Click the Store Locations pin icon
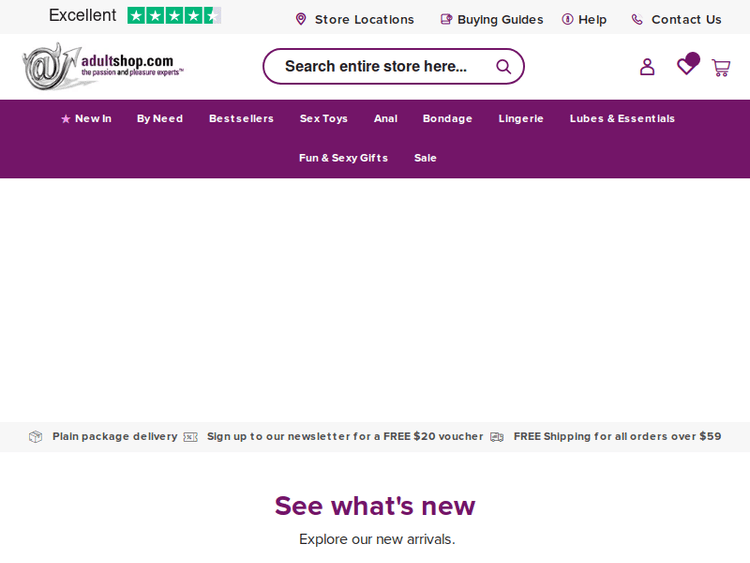The height and width of the screenshot is (563, 750). pos(301,19)
